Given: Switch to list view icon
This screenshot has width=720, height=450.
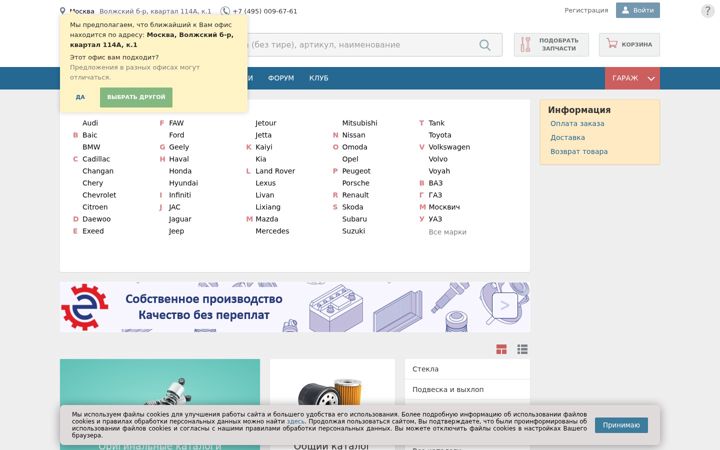Looking at the screenshot, I should [x=522, y=349].
